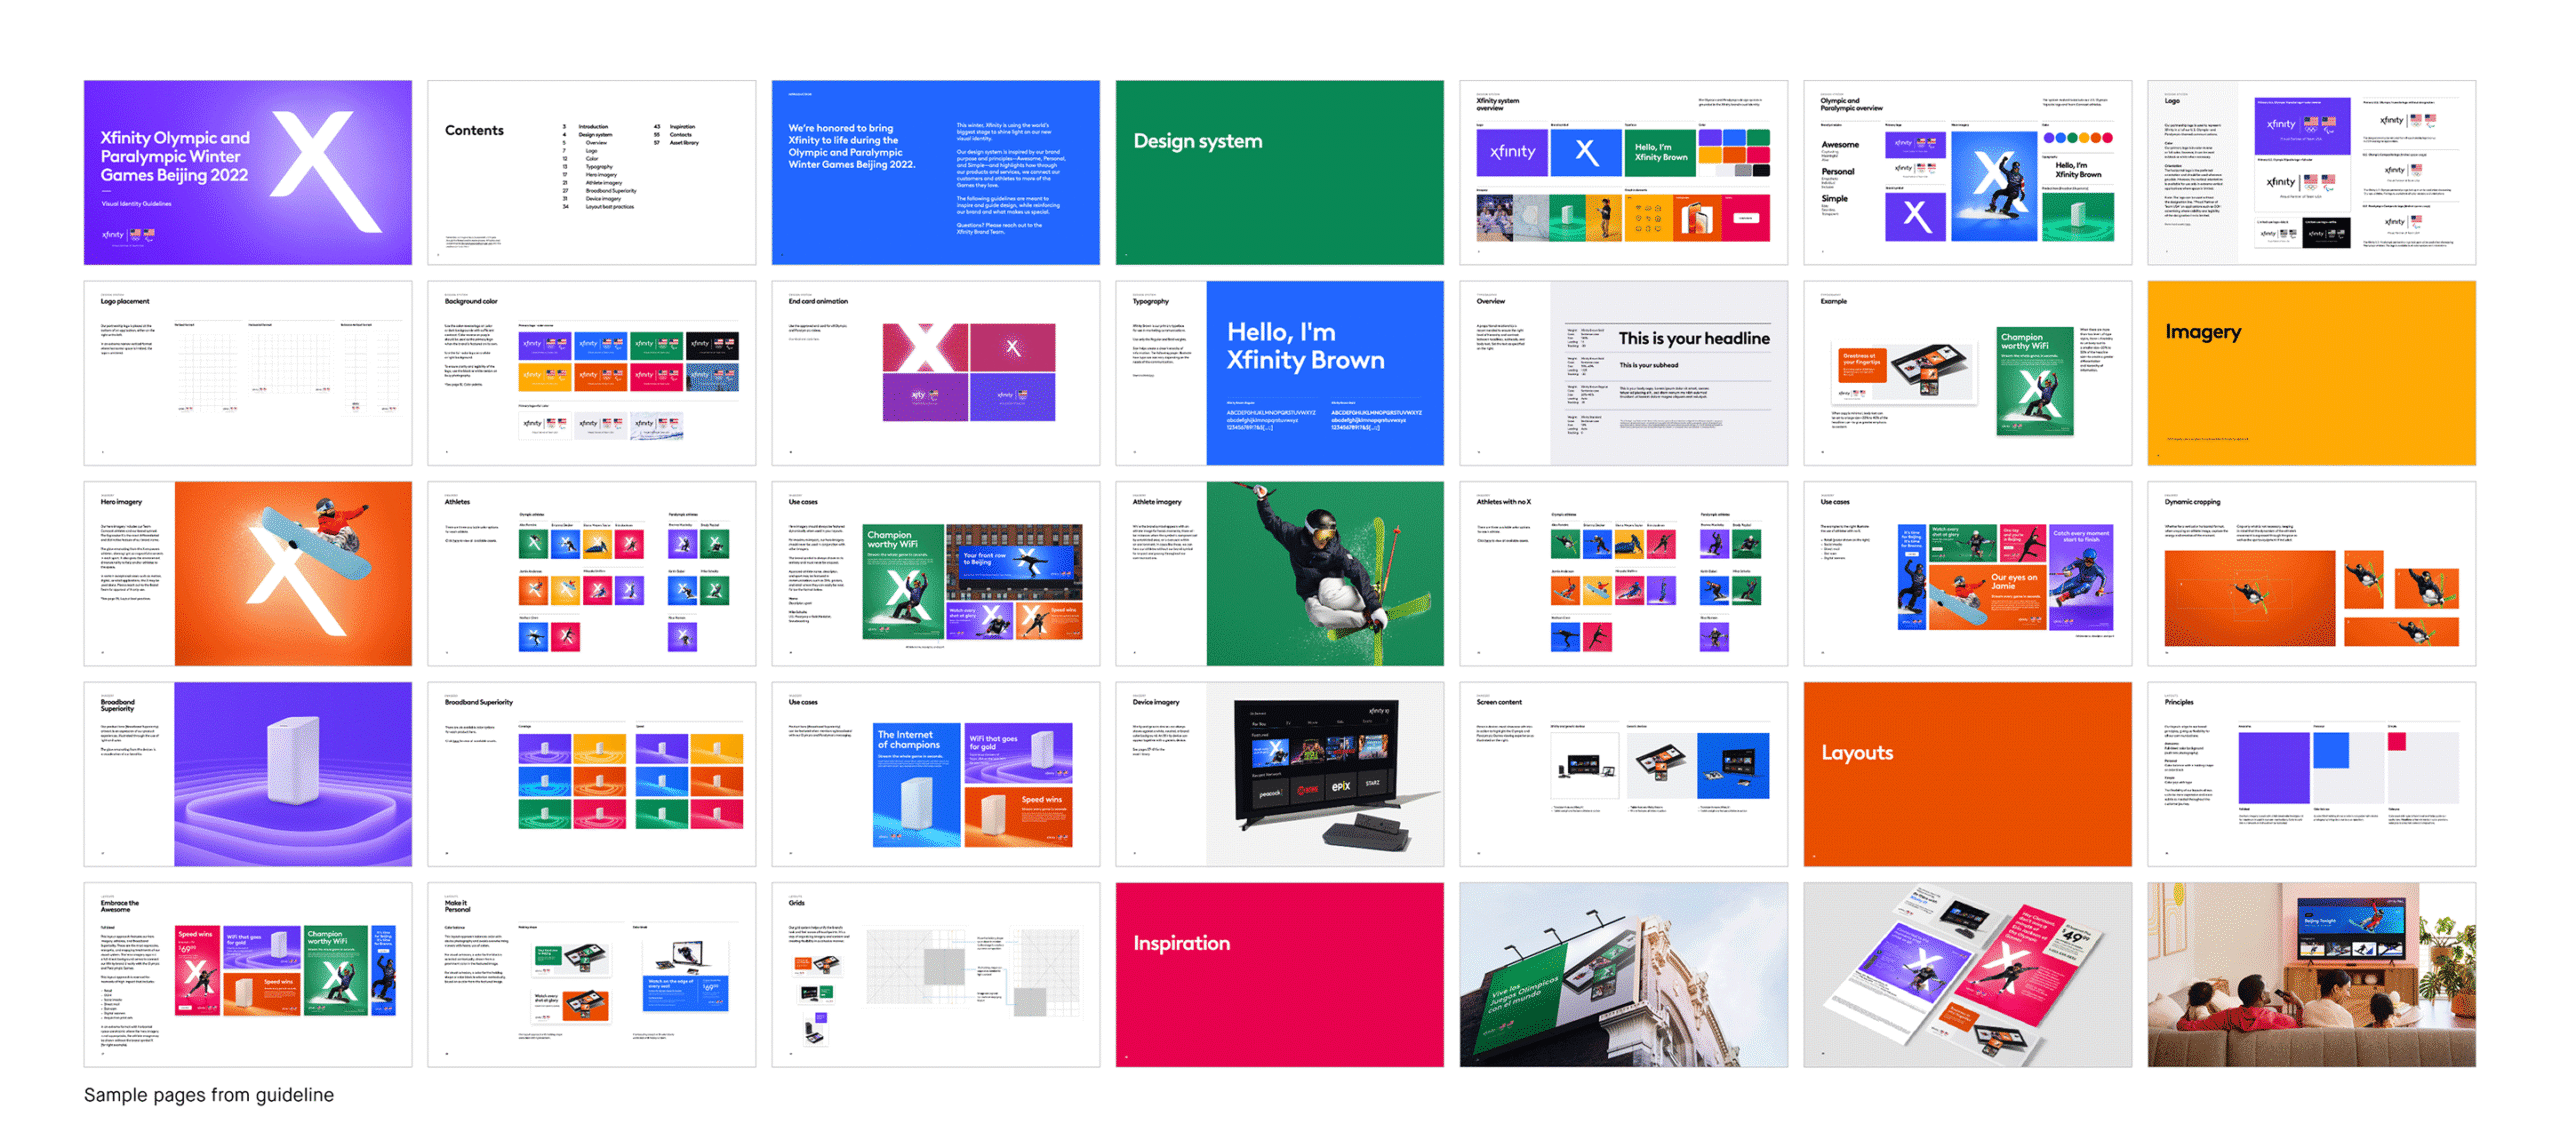Open the green Design system divider page
This screenshot has height=1148, width=2560.
coord(1279,172)
